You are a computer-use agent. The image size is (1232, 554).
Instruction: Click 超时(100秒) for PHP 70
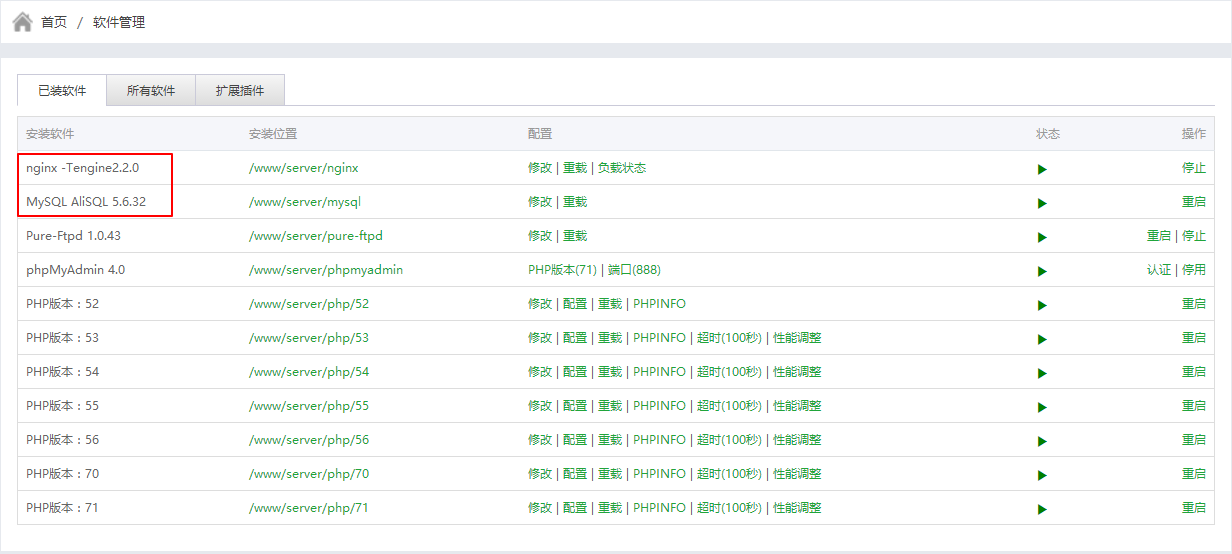[729, 474]
